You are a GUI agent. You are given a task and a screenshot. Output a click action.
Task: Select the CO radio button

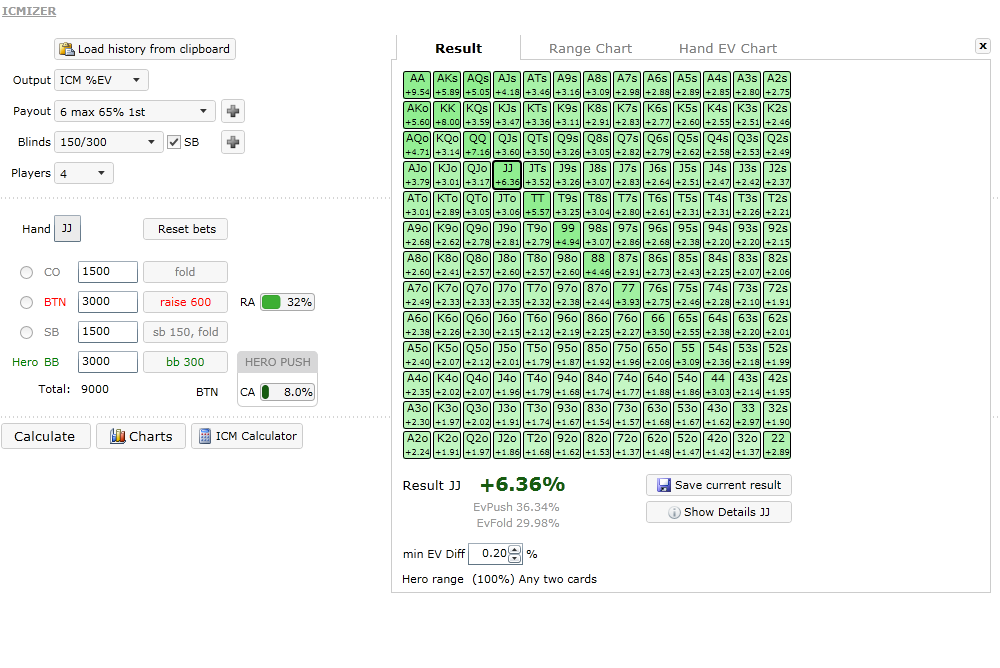coord(26,273)
